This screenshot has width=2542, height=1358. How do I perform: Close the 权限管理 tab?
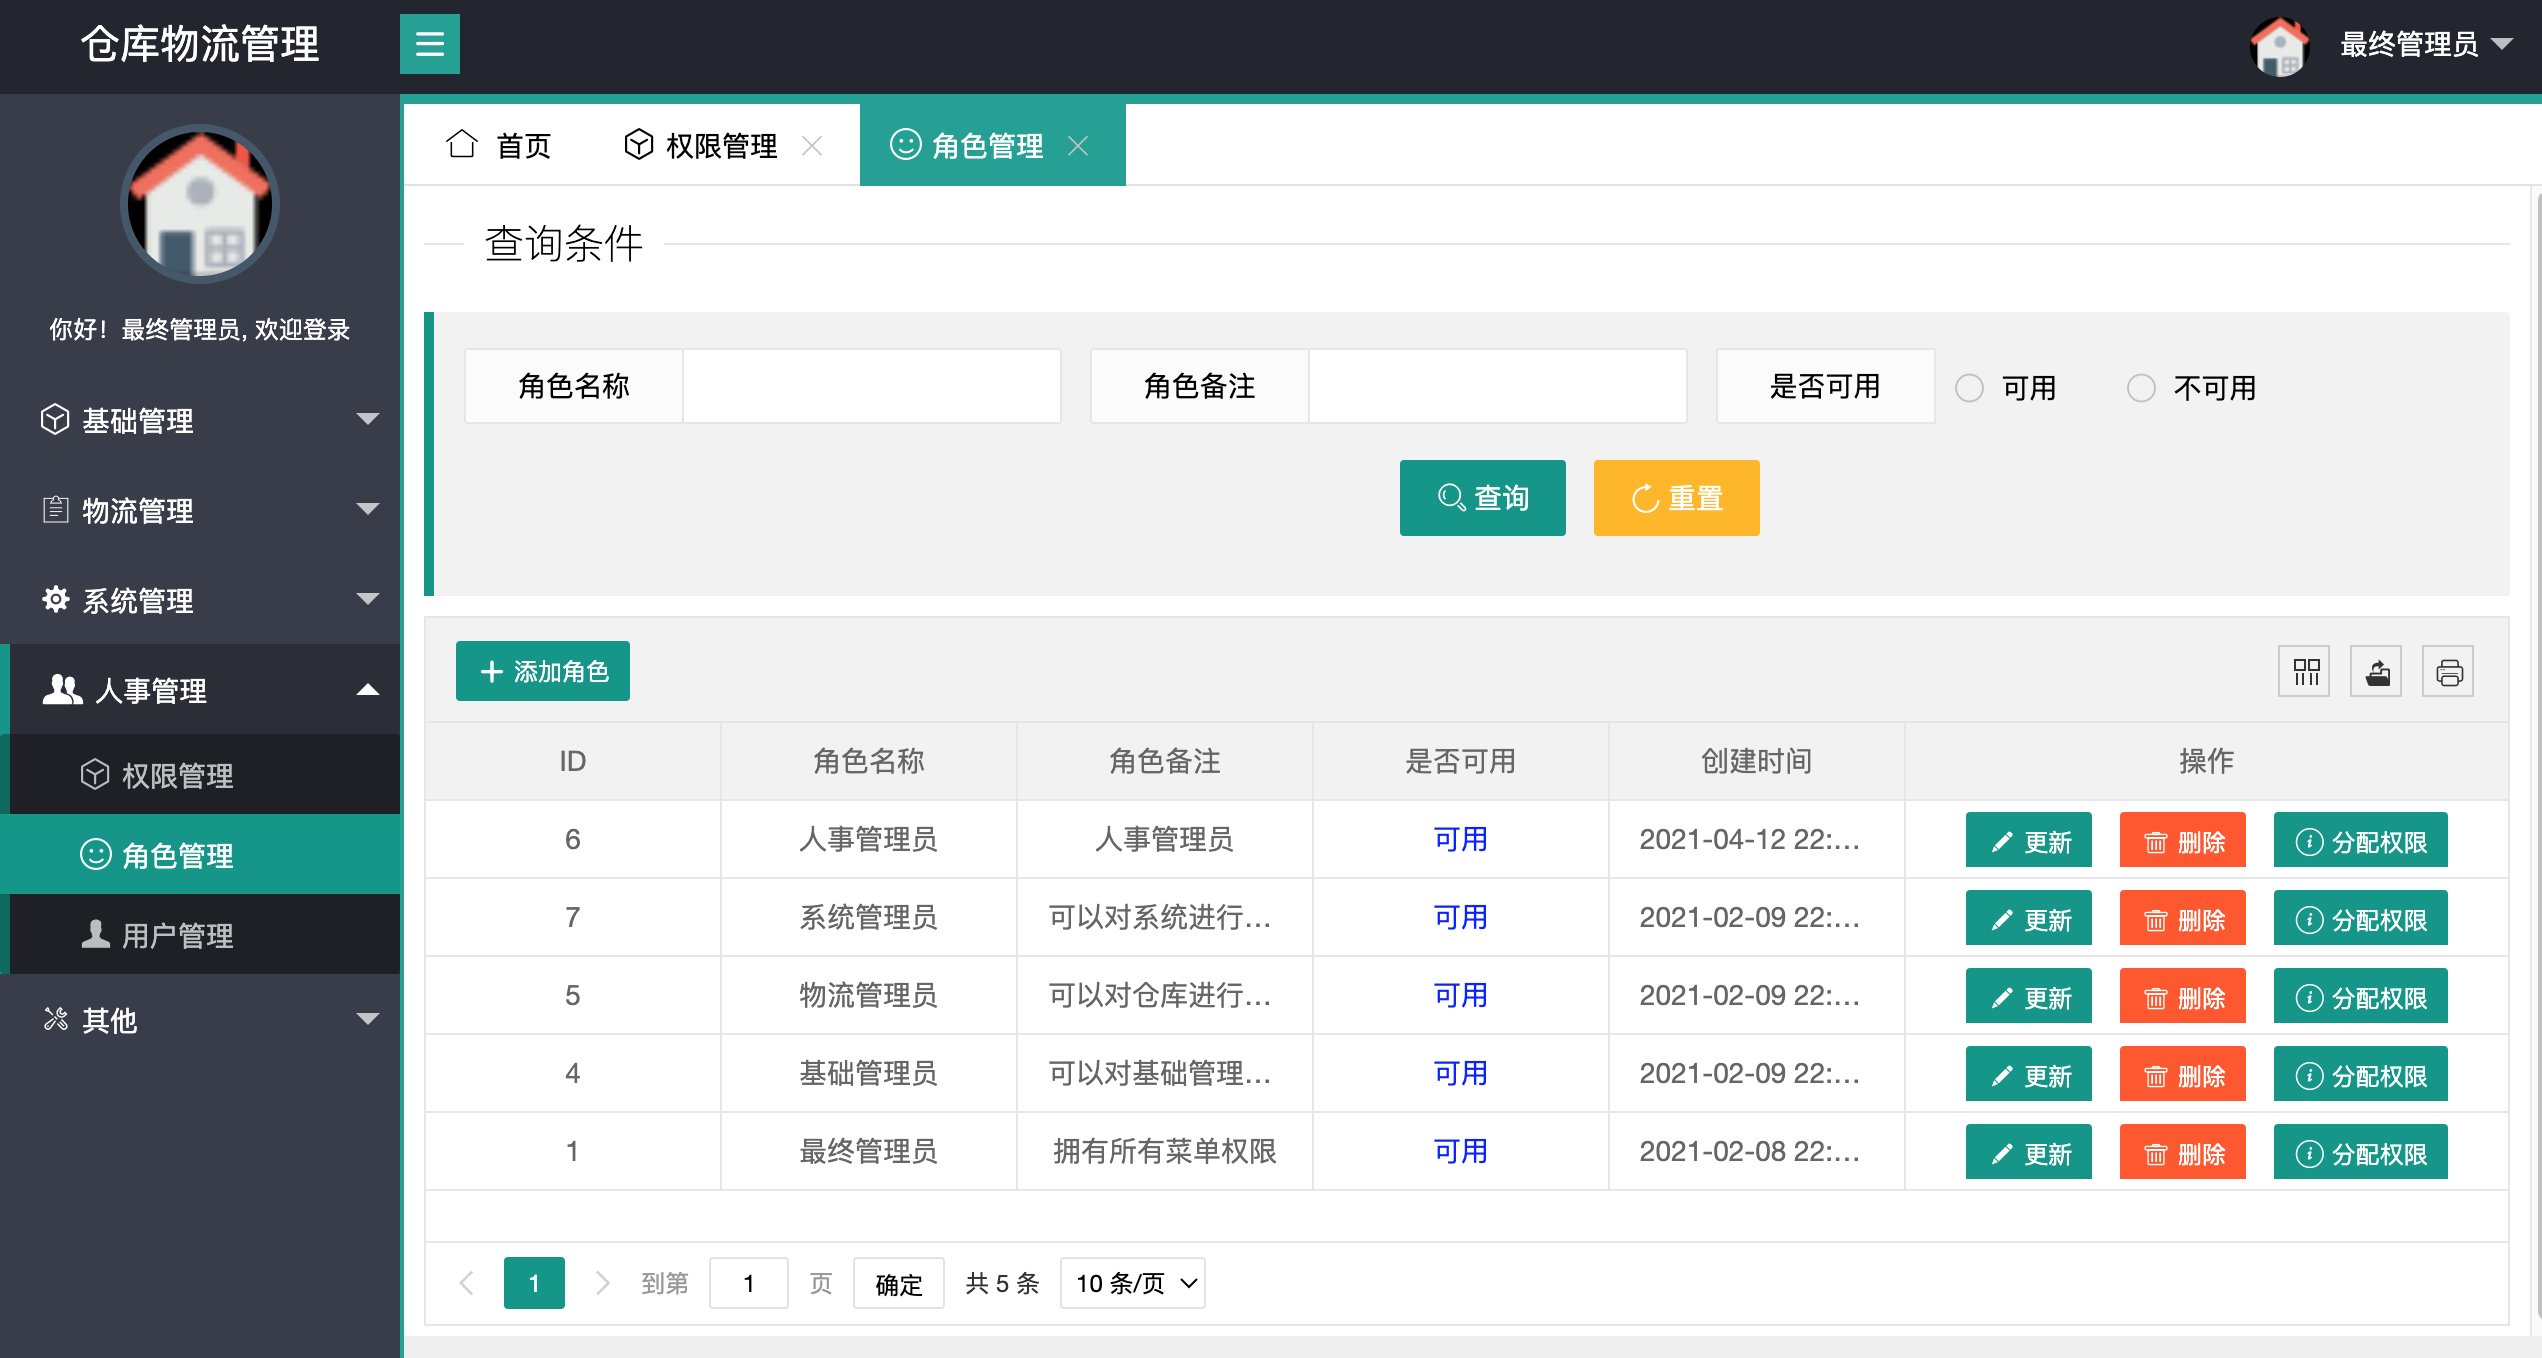(812, 146)
